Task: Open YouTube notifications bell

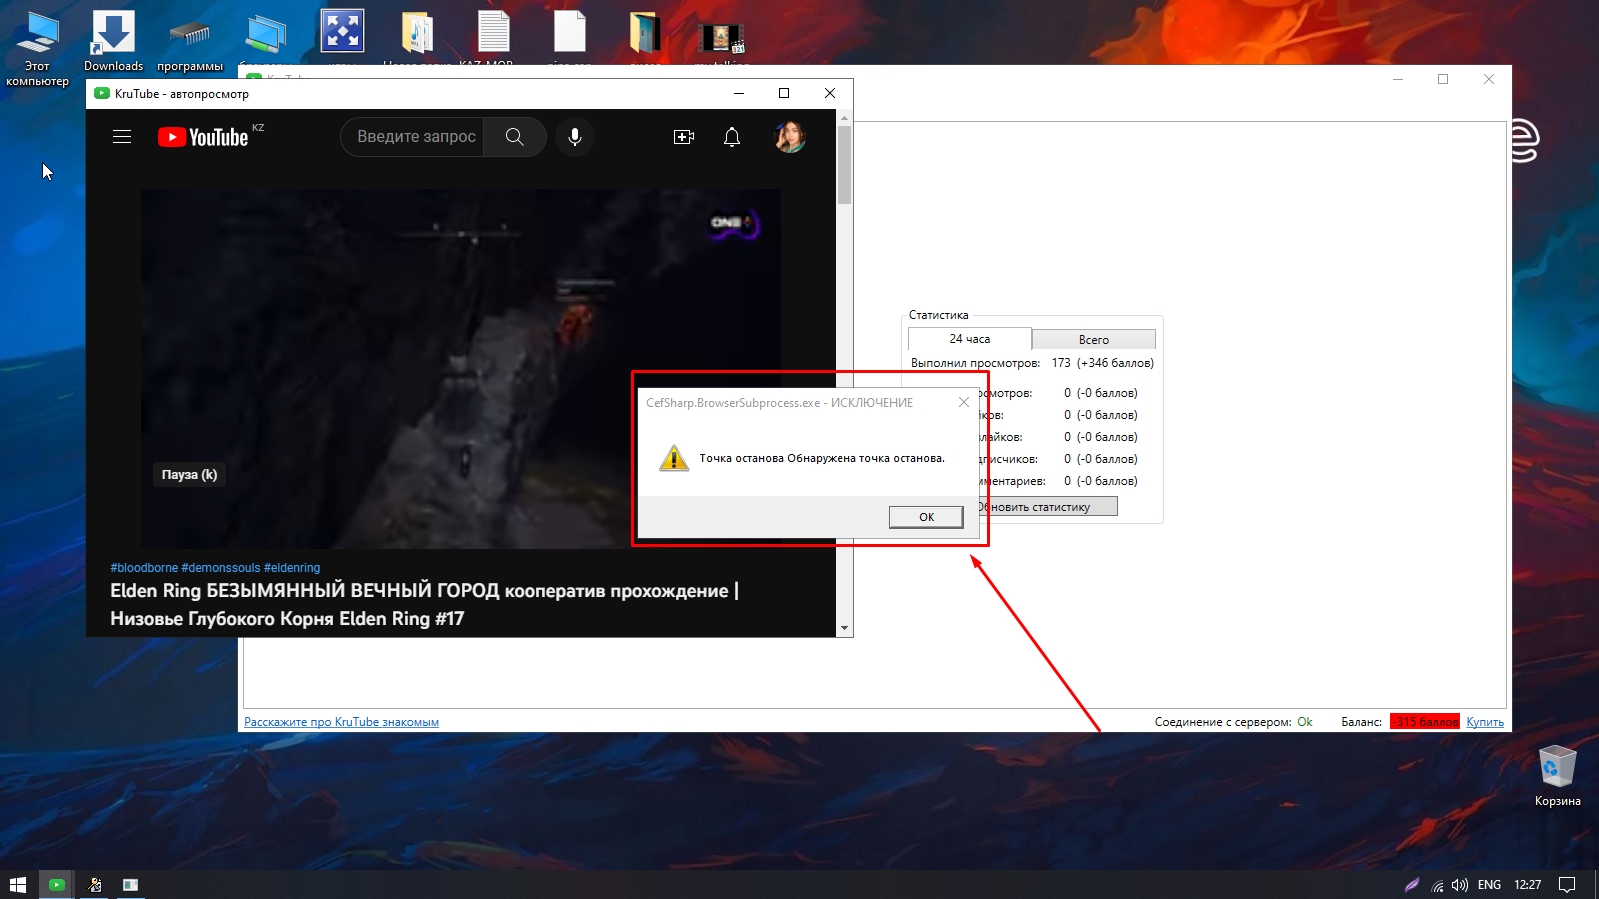Action: coord(732,137)
